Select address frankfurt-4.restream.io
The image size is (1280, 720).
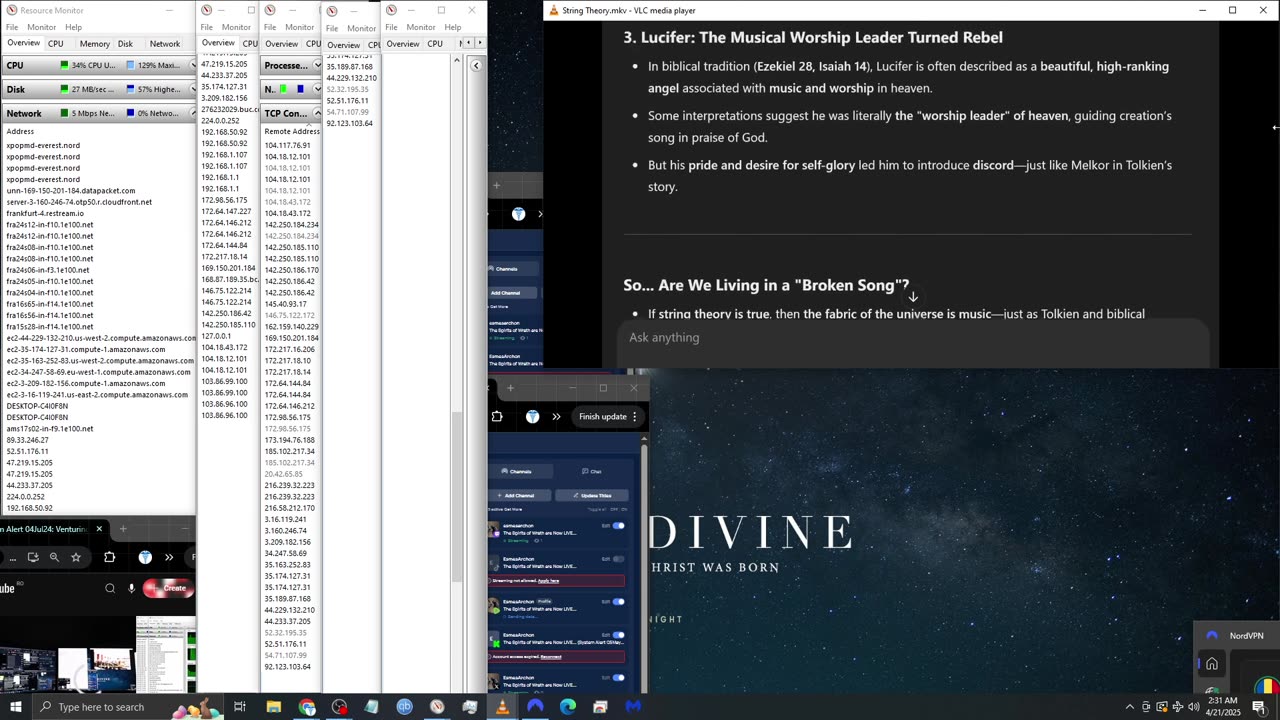coord(45,213)
